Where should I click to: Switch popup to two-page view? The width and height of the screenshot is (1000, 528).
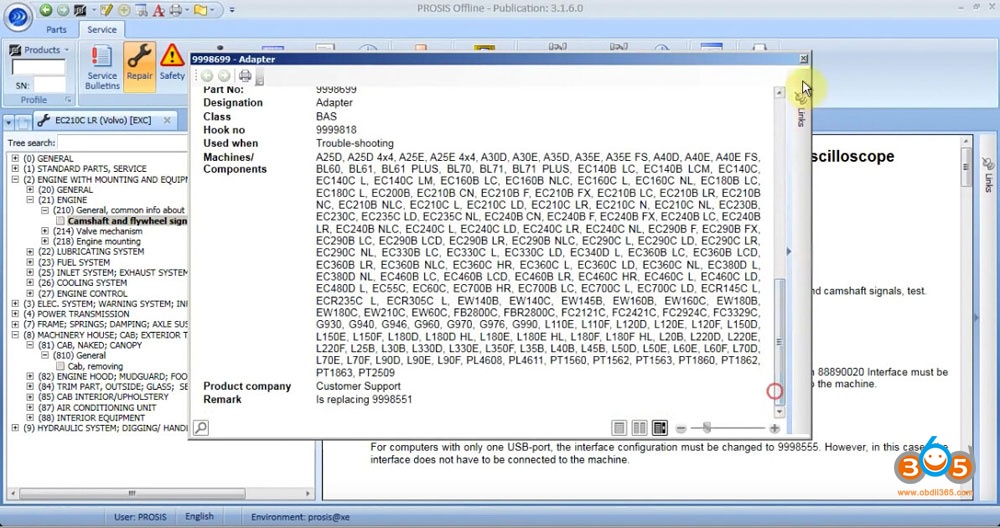[x=639, y=428]
